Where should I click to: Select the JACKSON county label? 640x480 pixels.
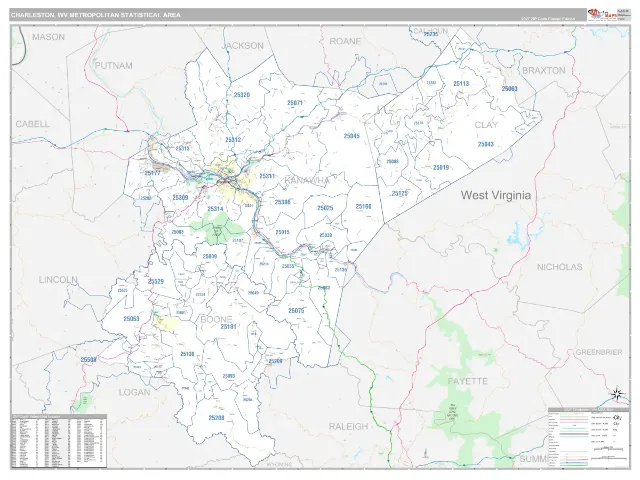[243, 46]
